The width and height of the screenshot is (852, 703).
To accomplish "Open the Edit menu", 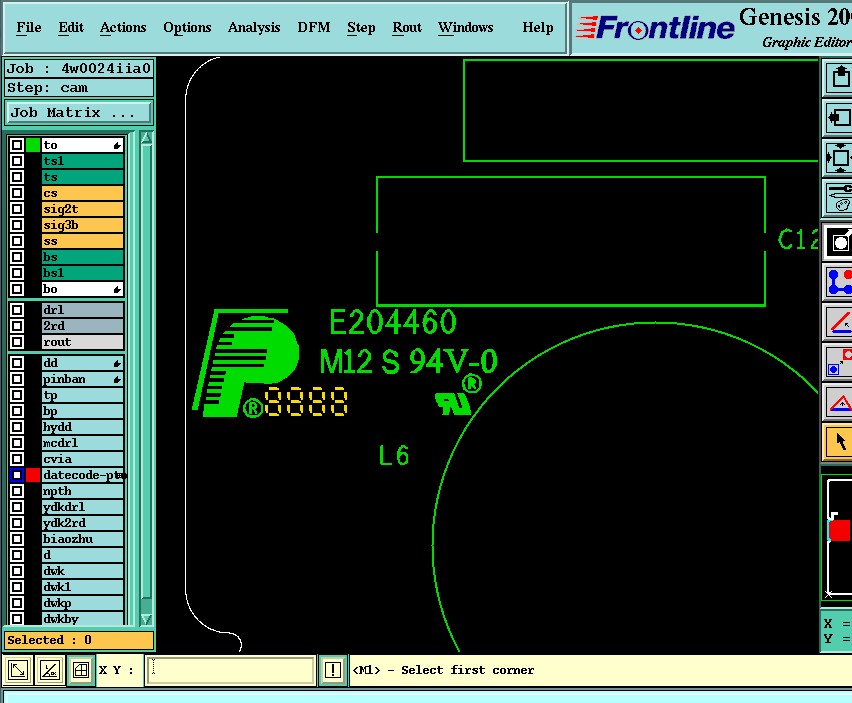I will coord(71,27).
